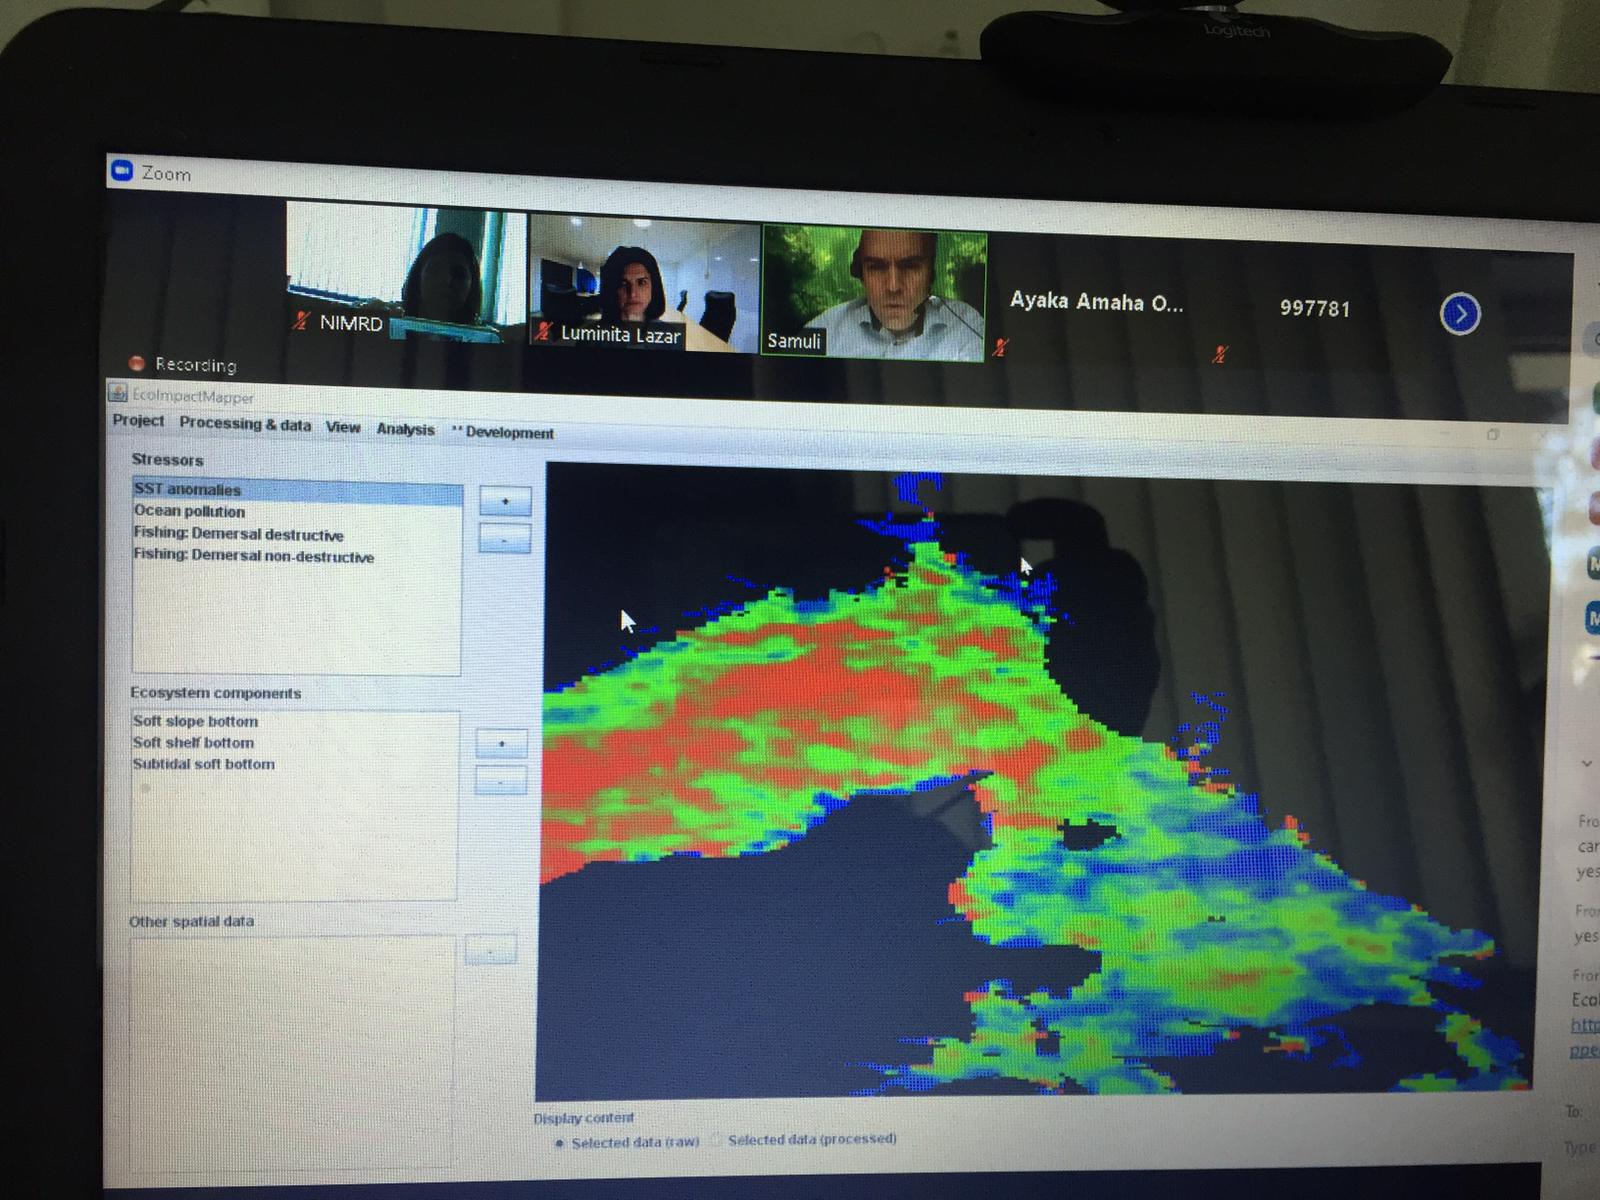Select the SST anomalies stressor
The width and height of the screenshot is (1600, 1200).
(x=298, y=490)
